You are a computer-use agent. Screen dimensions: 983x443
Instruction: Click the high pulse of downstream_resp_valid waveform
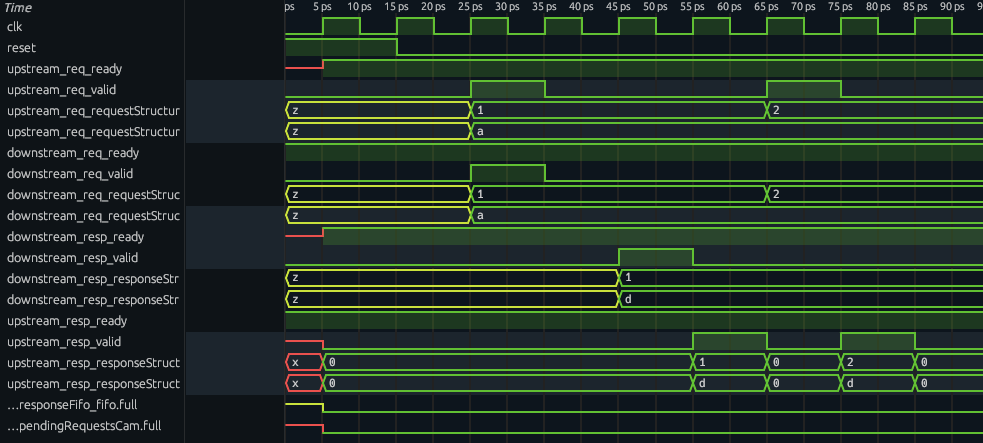656,256
